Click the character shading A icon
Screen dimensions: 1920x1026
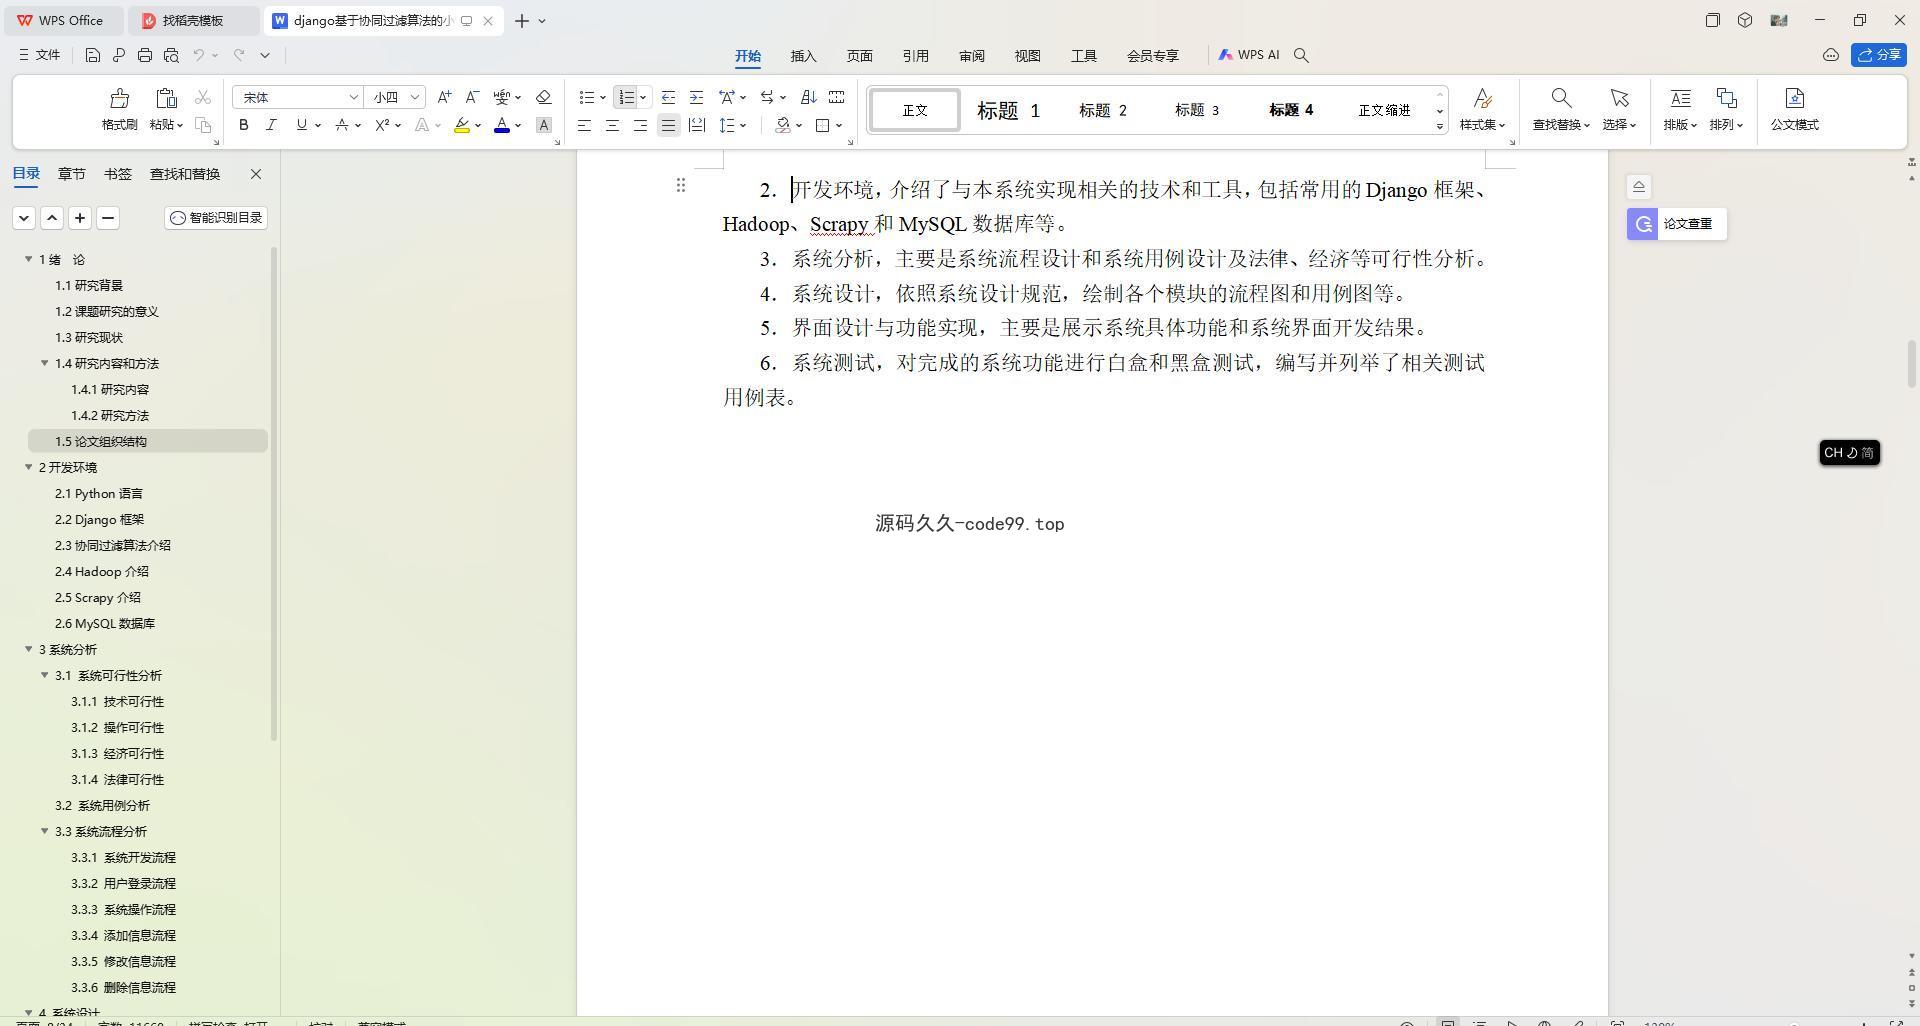click(544, 125)
